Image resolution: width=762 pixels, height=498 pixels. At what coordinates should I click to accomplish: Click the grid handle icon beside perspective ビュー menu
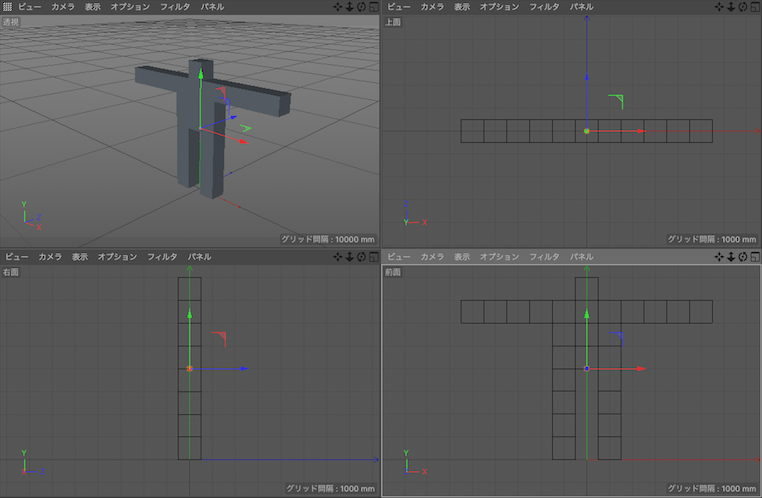click(x=7, y=7)
